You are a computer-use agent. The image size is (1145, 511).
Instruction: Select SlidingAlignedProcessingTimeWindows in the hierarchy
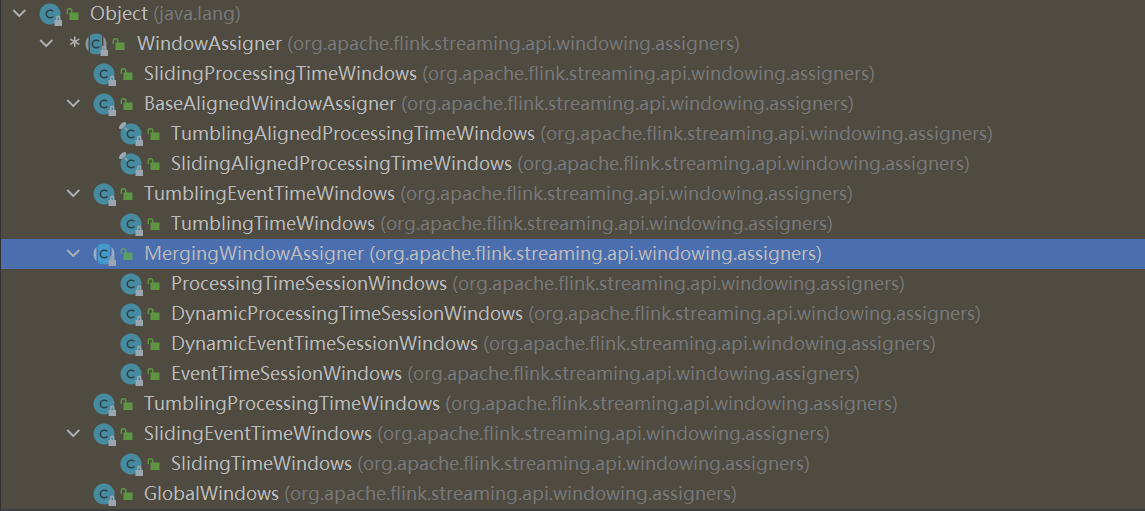(x=341, y=164)
